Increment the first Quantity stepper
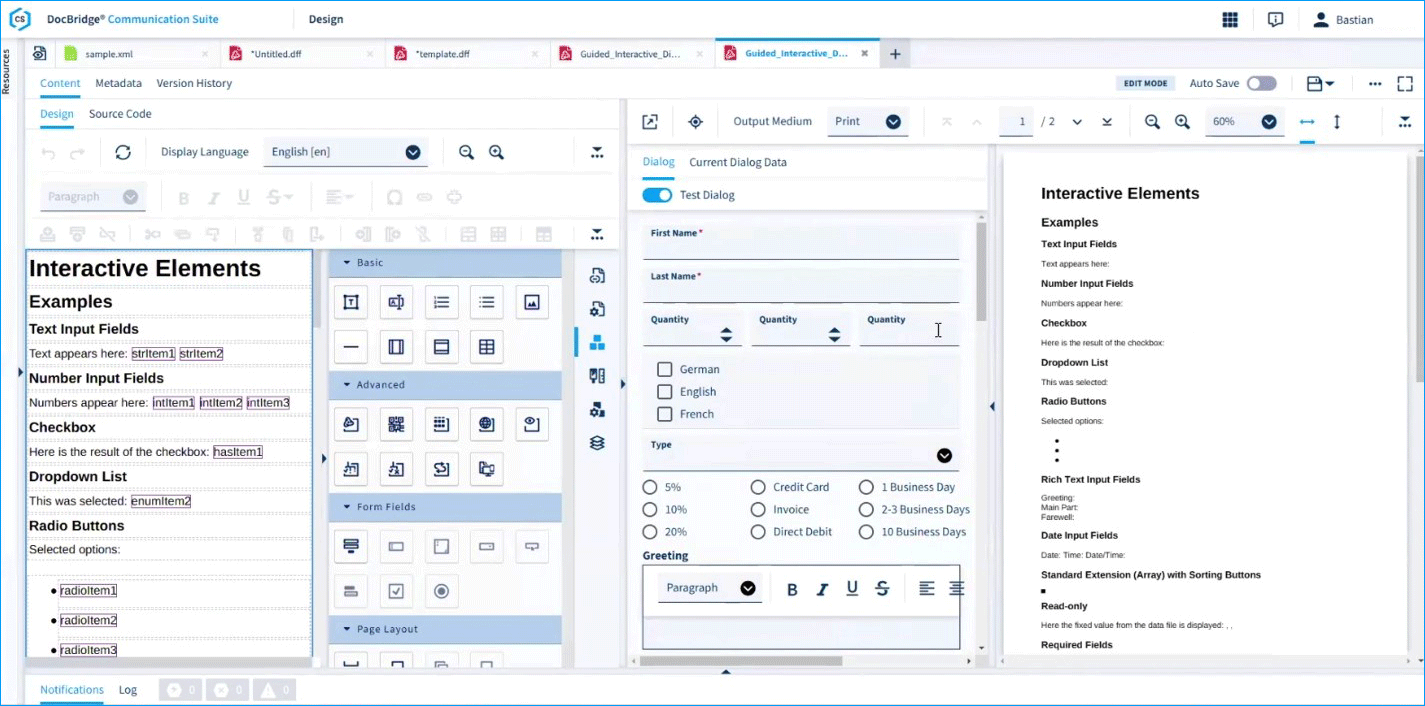Screen dimensions: 1425x706 [726, 330]
